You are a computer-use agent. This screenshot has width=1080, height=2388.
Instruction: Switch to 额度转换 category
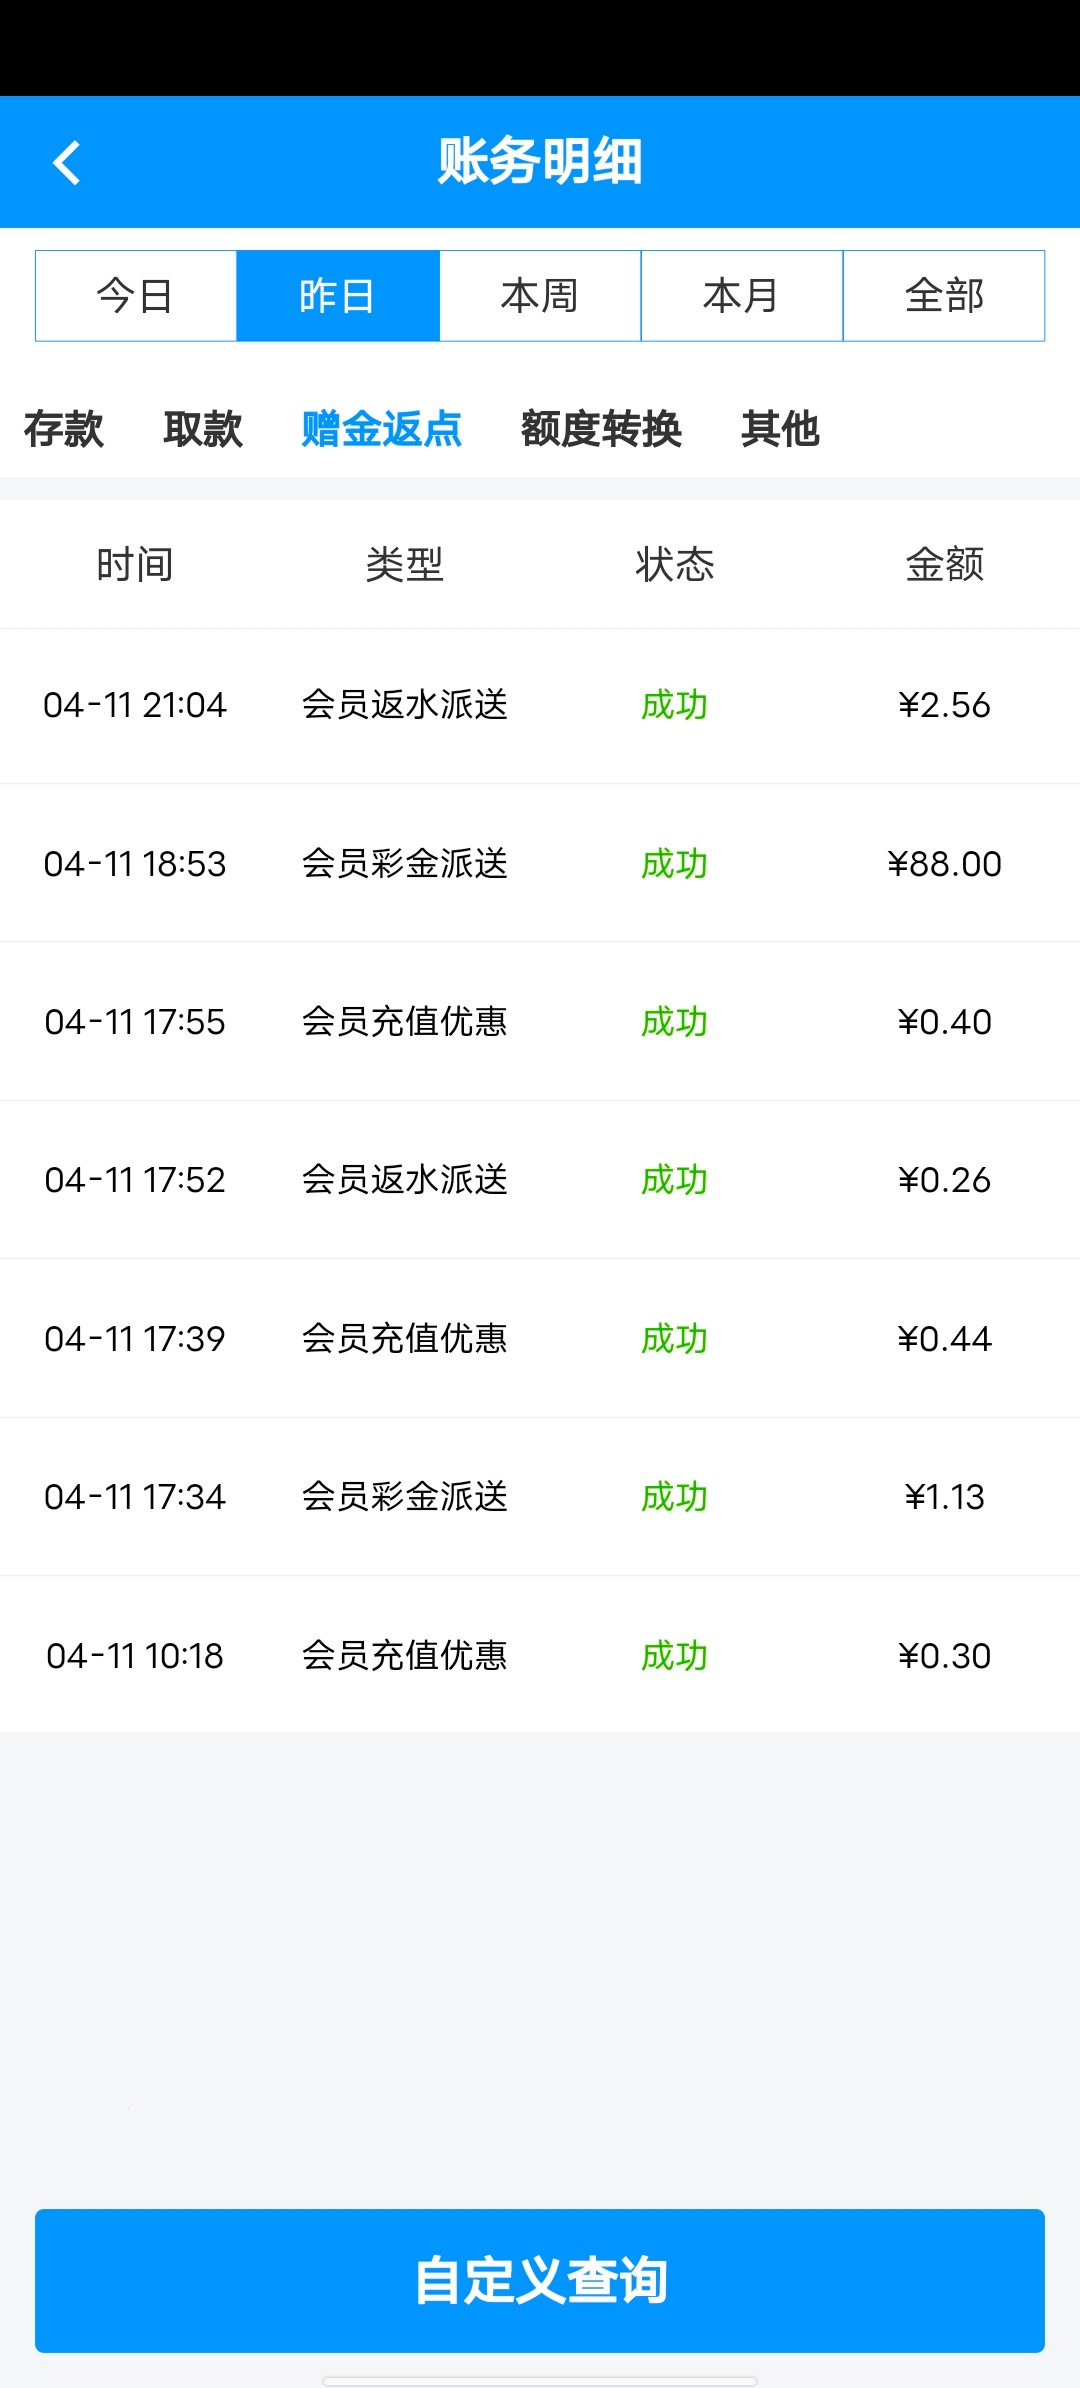tap(601, 429)
